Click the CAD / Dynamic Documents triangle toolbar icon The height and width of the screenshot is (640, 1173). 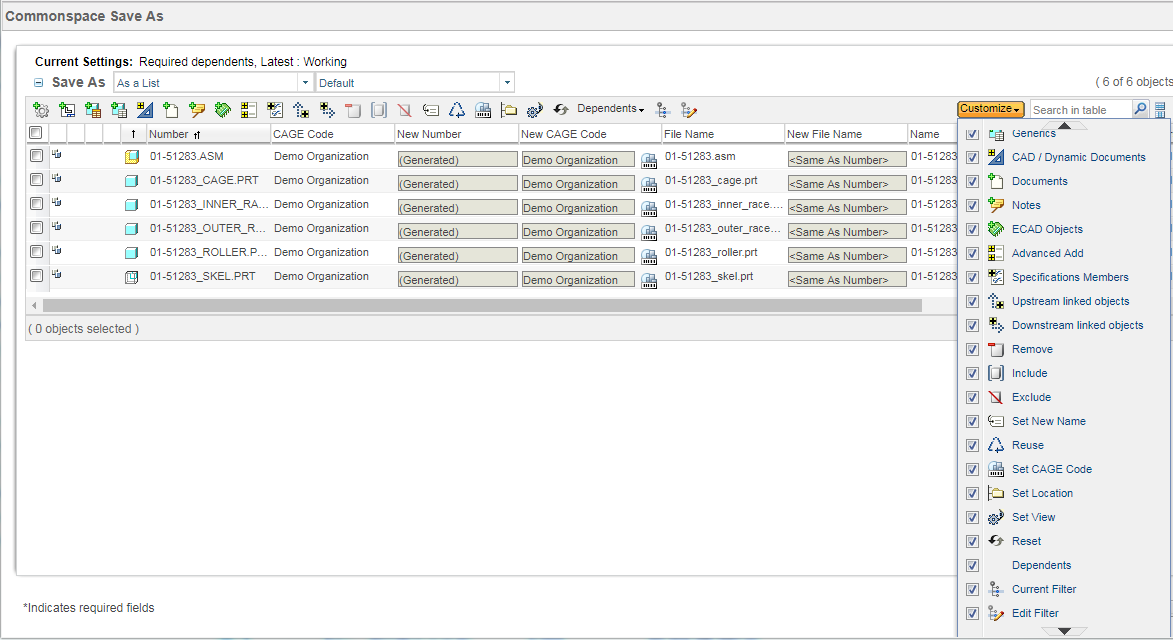tap(145, 110)
